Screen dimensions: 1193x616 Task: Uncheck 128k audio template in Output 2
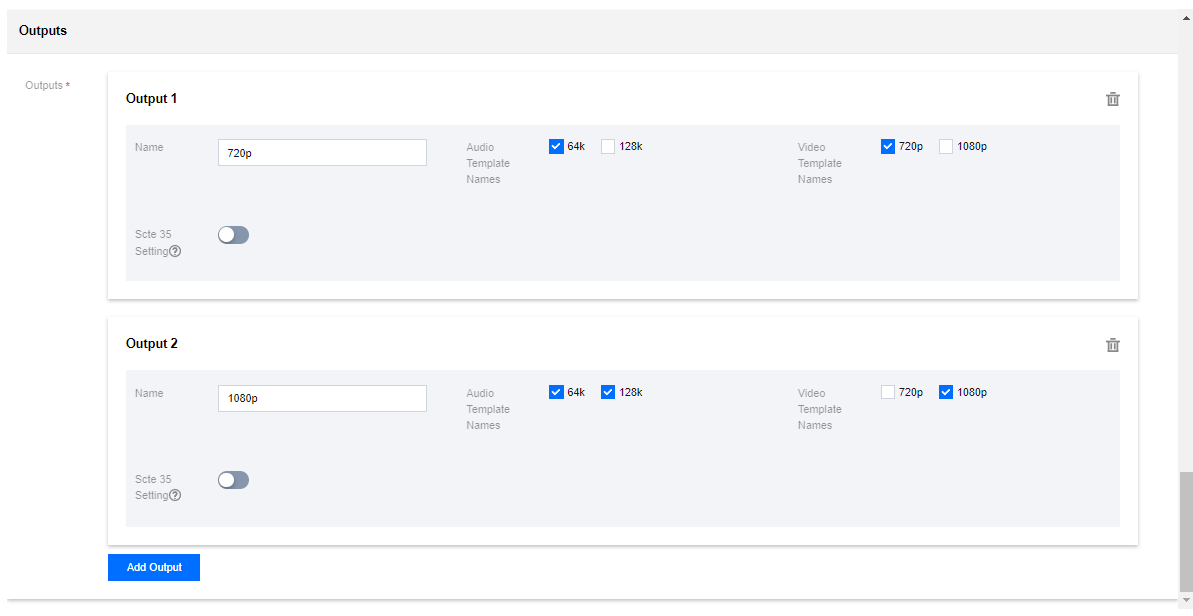pyautogui.click(x=608, y=392)
